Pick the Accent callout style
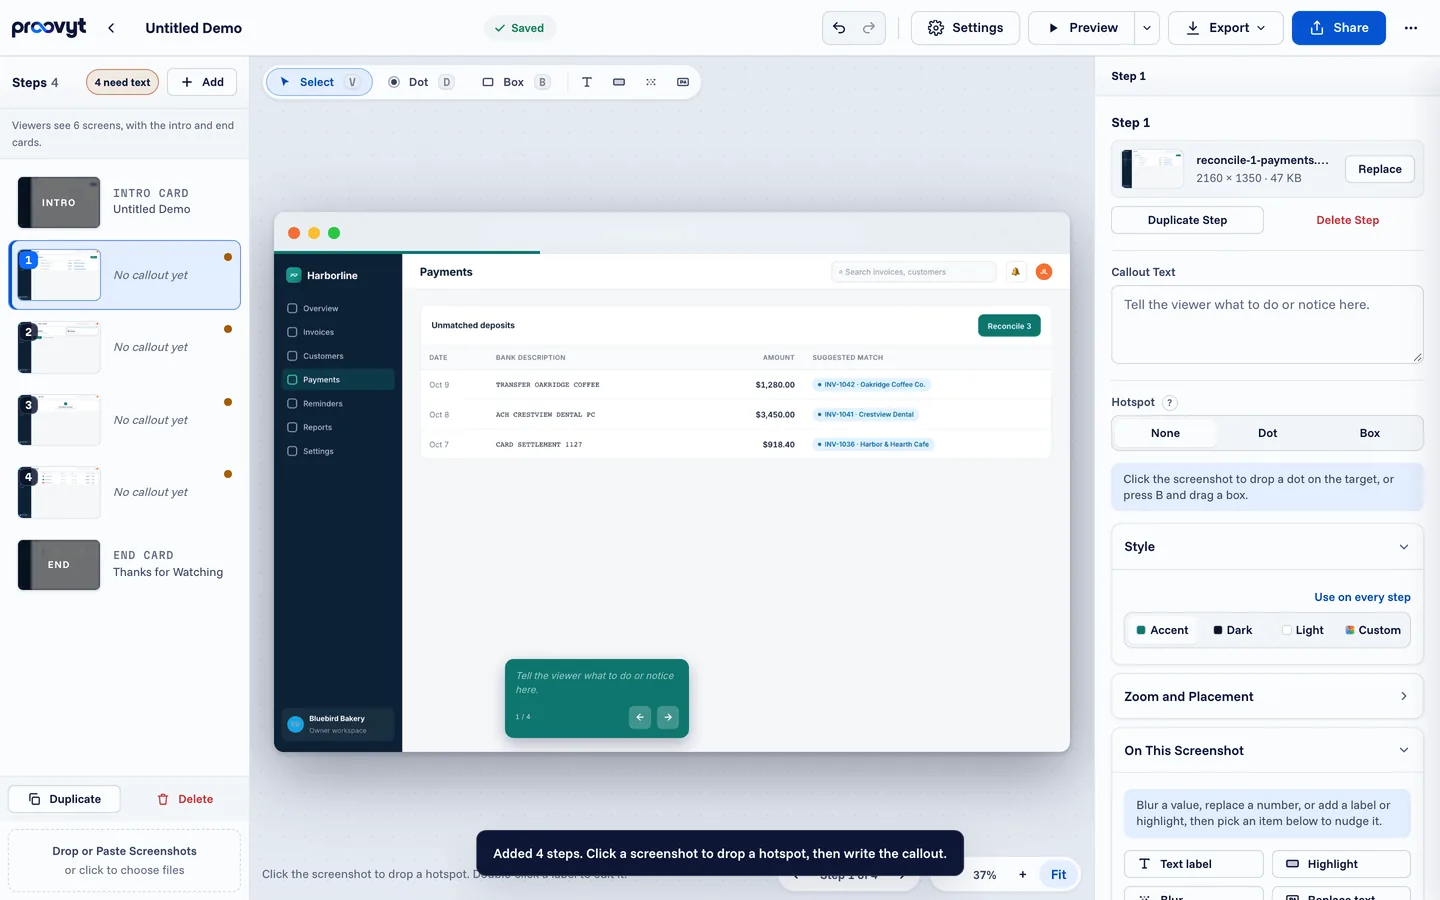The image size is (1440, 900). pos(1162,630)
